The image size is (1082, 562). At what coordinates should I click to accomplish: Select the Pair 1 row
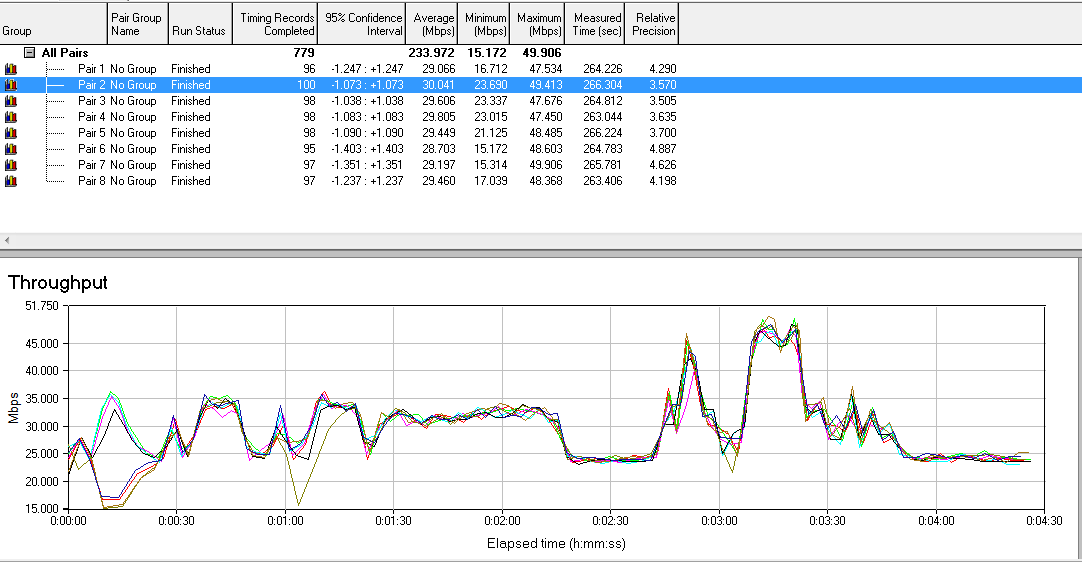point(541,69)
